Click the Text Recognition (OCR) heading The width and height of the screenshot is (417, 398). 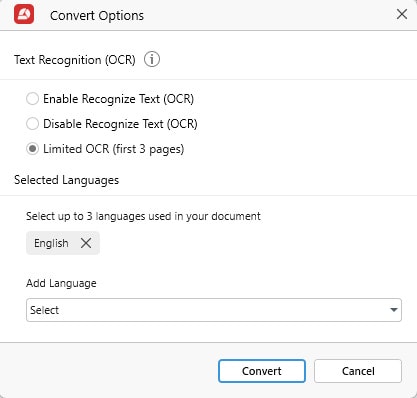(x=75, y=60)
